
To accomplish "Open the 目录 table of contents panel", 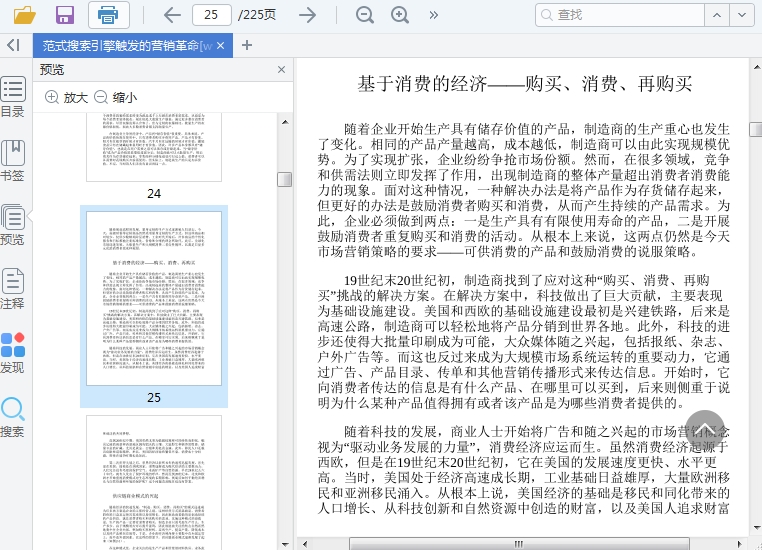I will [13, 97].
